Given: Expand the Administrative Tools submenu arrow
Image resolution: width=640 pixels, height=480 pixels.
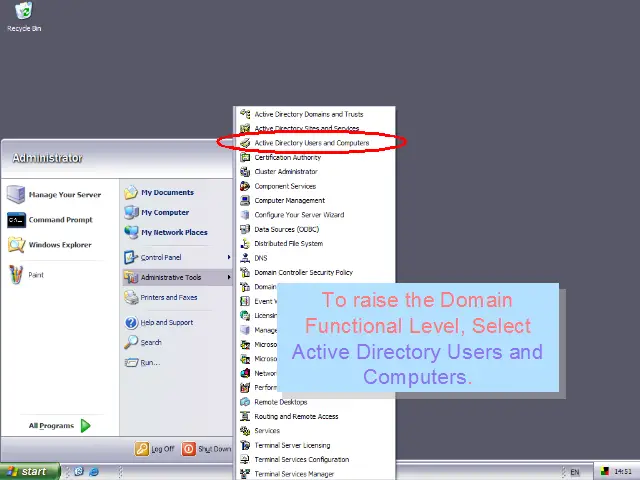Looking at the screenshot, I should pos(229,277).
